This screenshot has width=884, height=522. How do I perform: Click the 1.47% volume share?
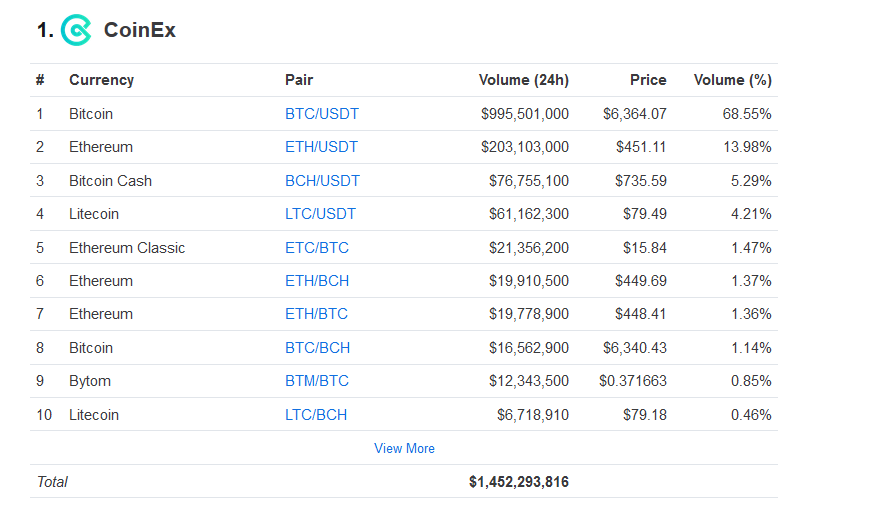click(x=752, y=248)
